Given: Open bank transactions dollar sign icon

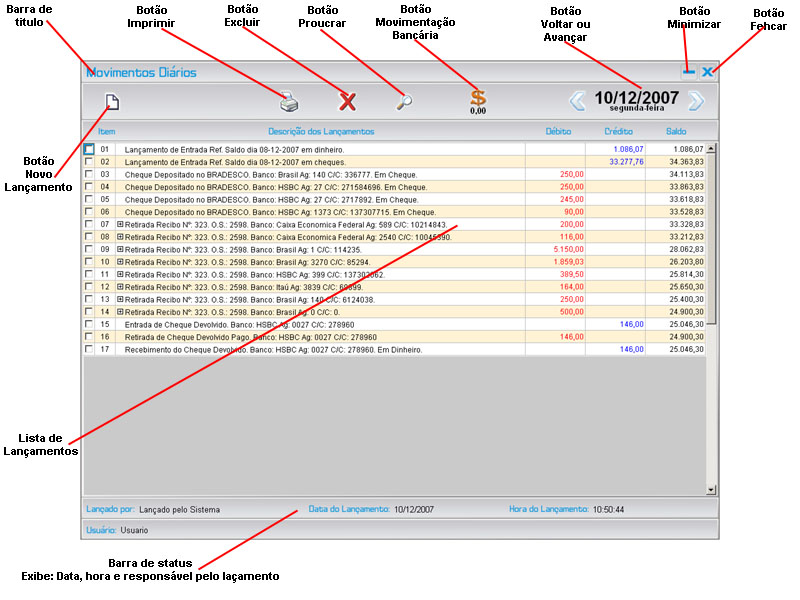Looking at the screenshot, I should click(478, 98).
